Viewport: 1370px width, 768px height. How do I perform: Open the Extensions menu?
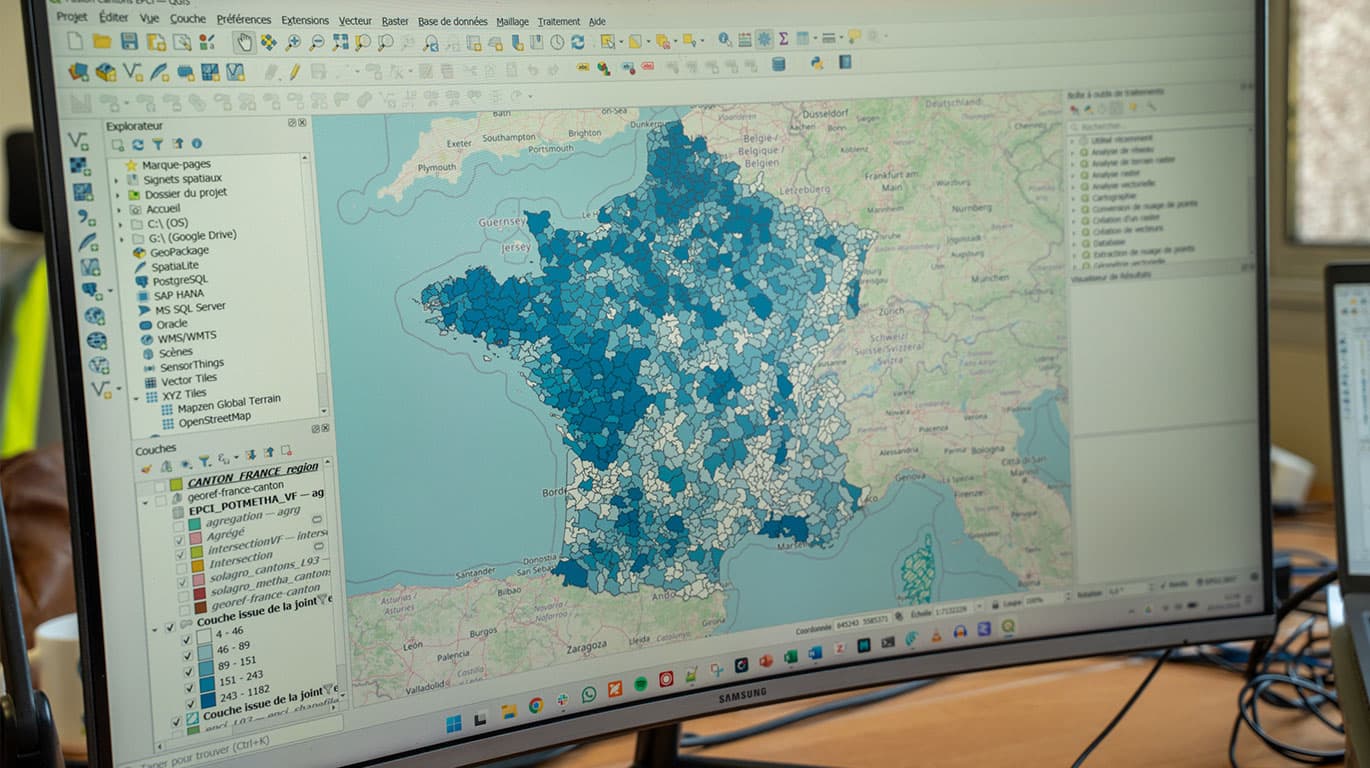click(x=305, y=20)
